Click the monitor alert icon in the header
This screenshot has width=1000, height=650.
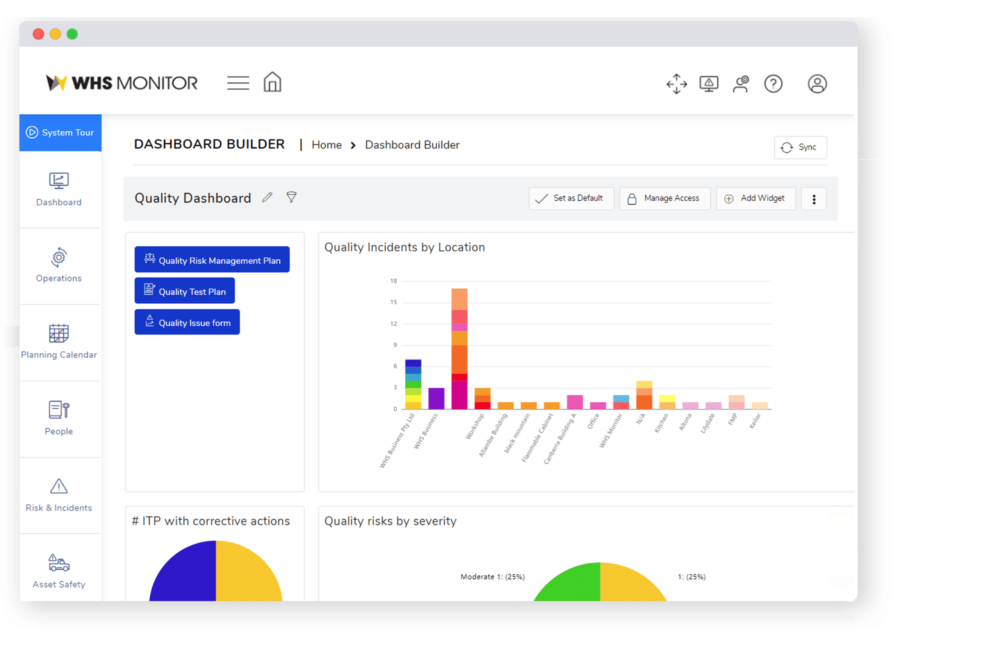click(709, 84)
